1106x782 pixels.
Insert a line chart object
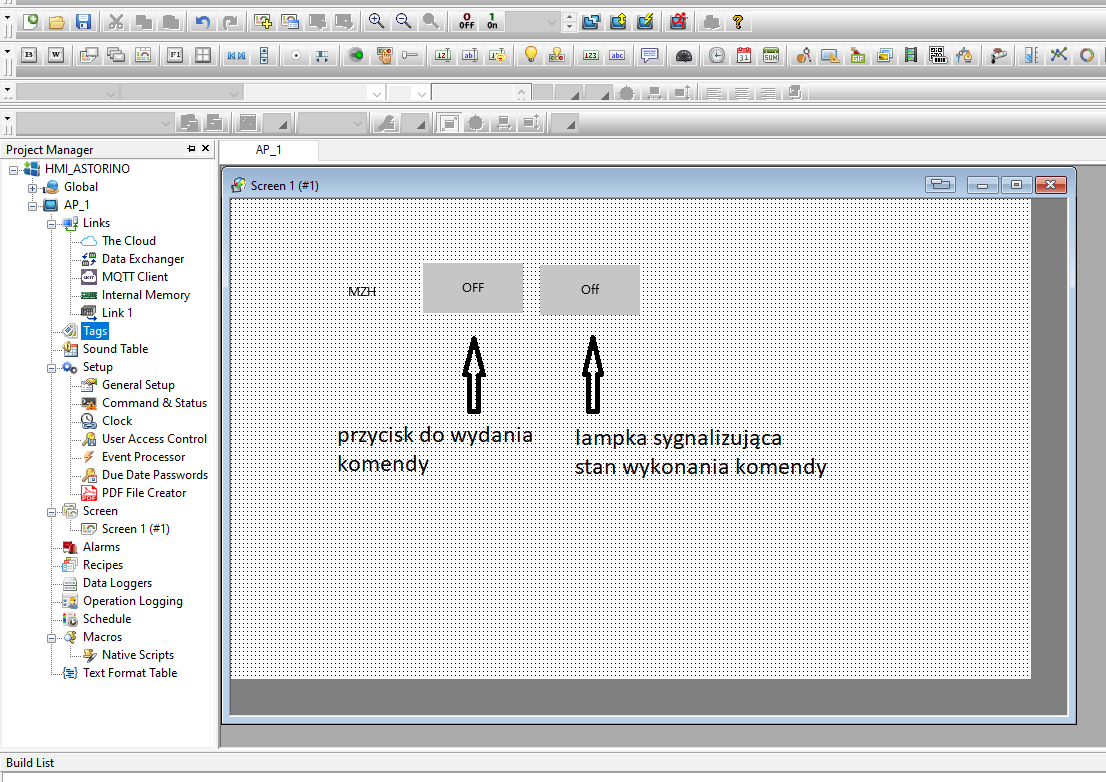1058,55
